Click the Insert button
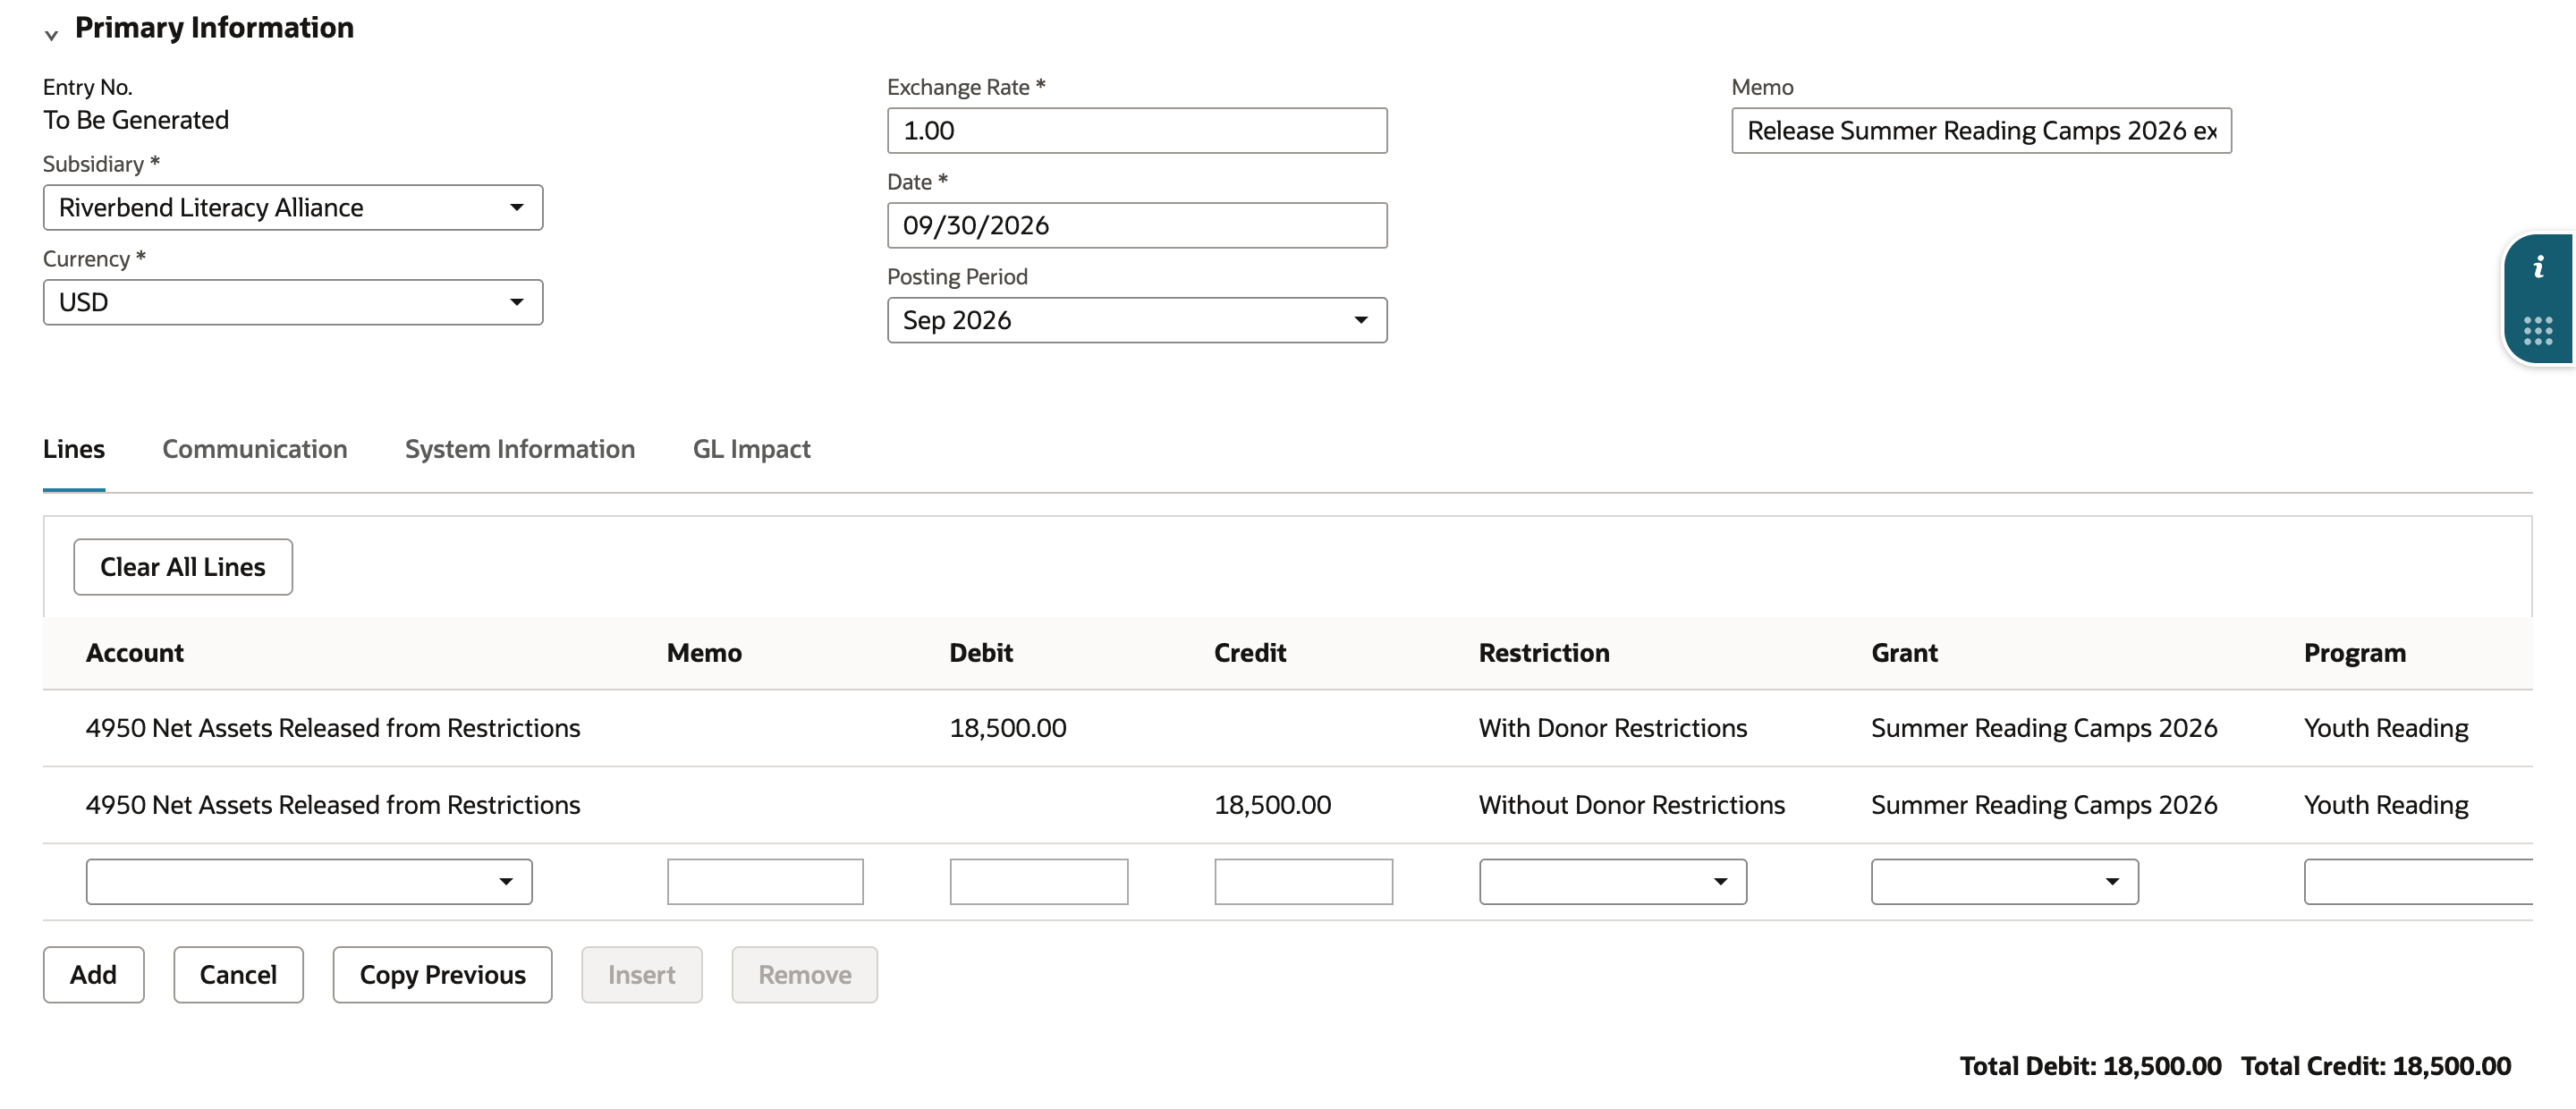Viewport: 2576px width, 1109px height. click(x=642, y=975)
